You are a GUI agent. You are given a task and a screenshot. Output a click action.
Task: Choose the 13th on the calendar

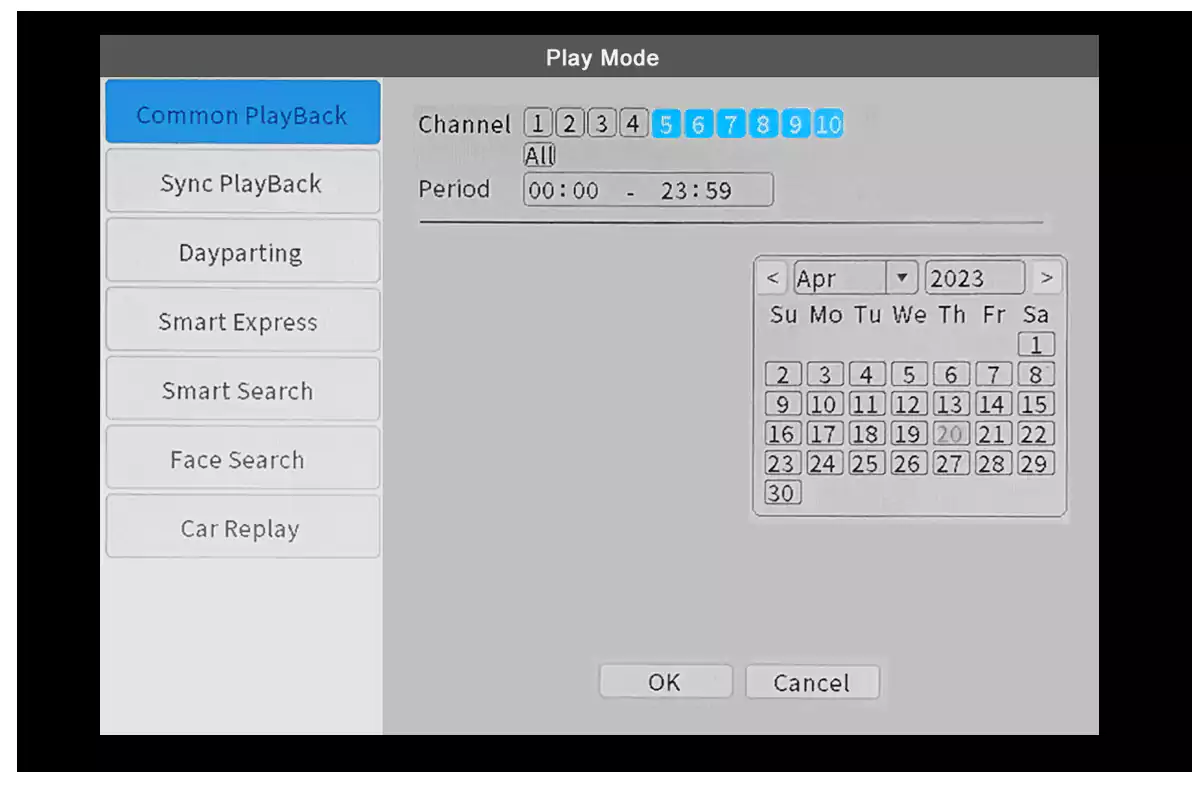[x=951, y=404]
